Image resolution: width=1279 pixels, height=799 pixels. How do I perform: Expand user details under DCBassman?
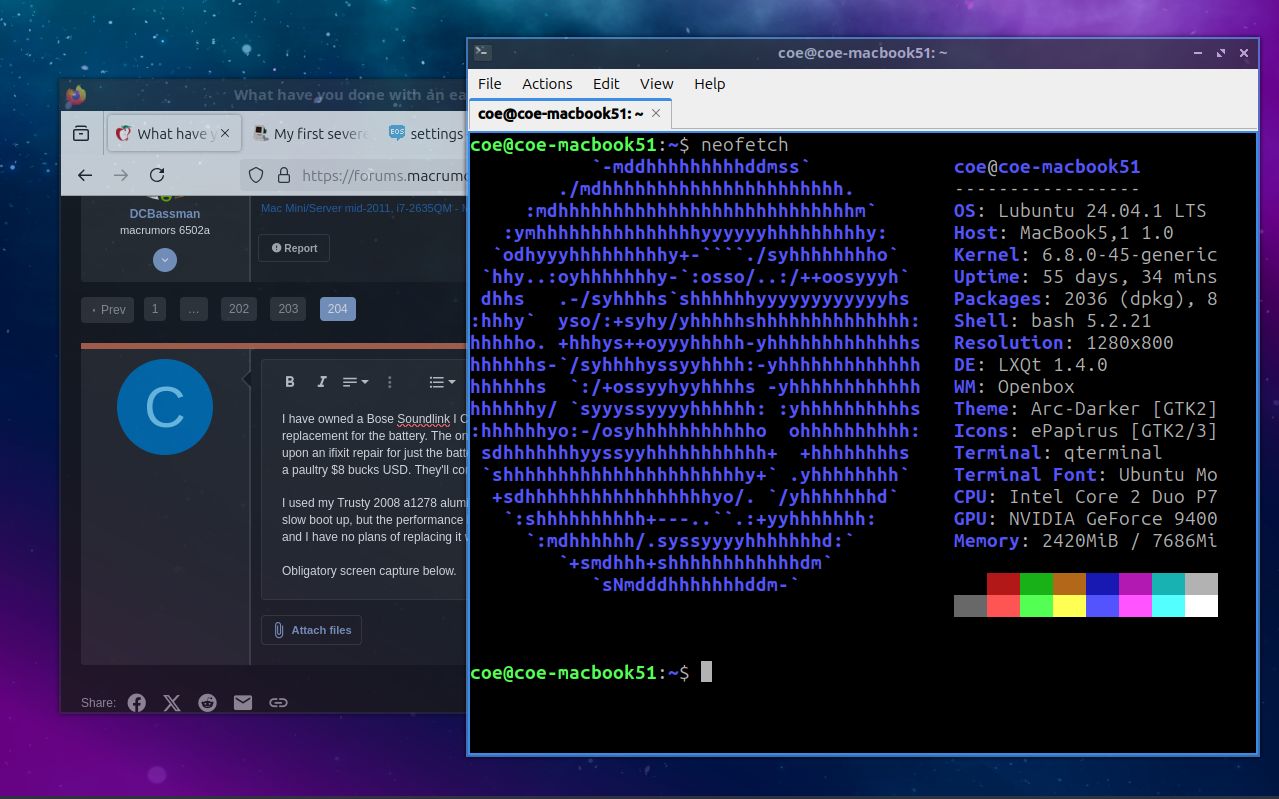click(165, 260)
